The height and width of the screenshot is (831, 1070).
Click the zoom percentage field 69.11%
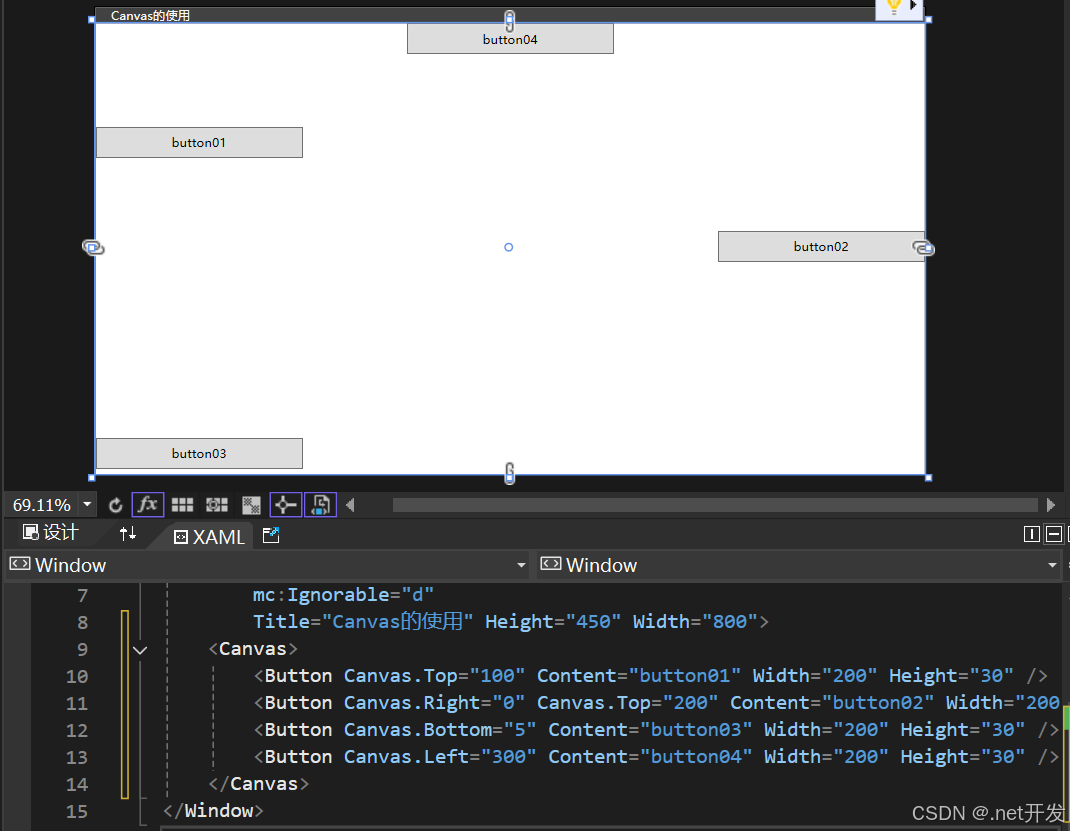42,505
